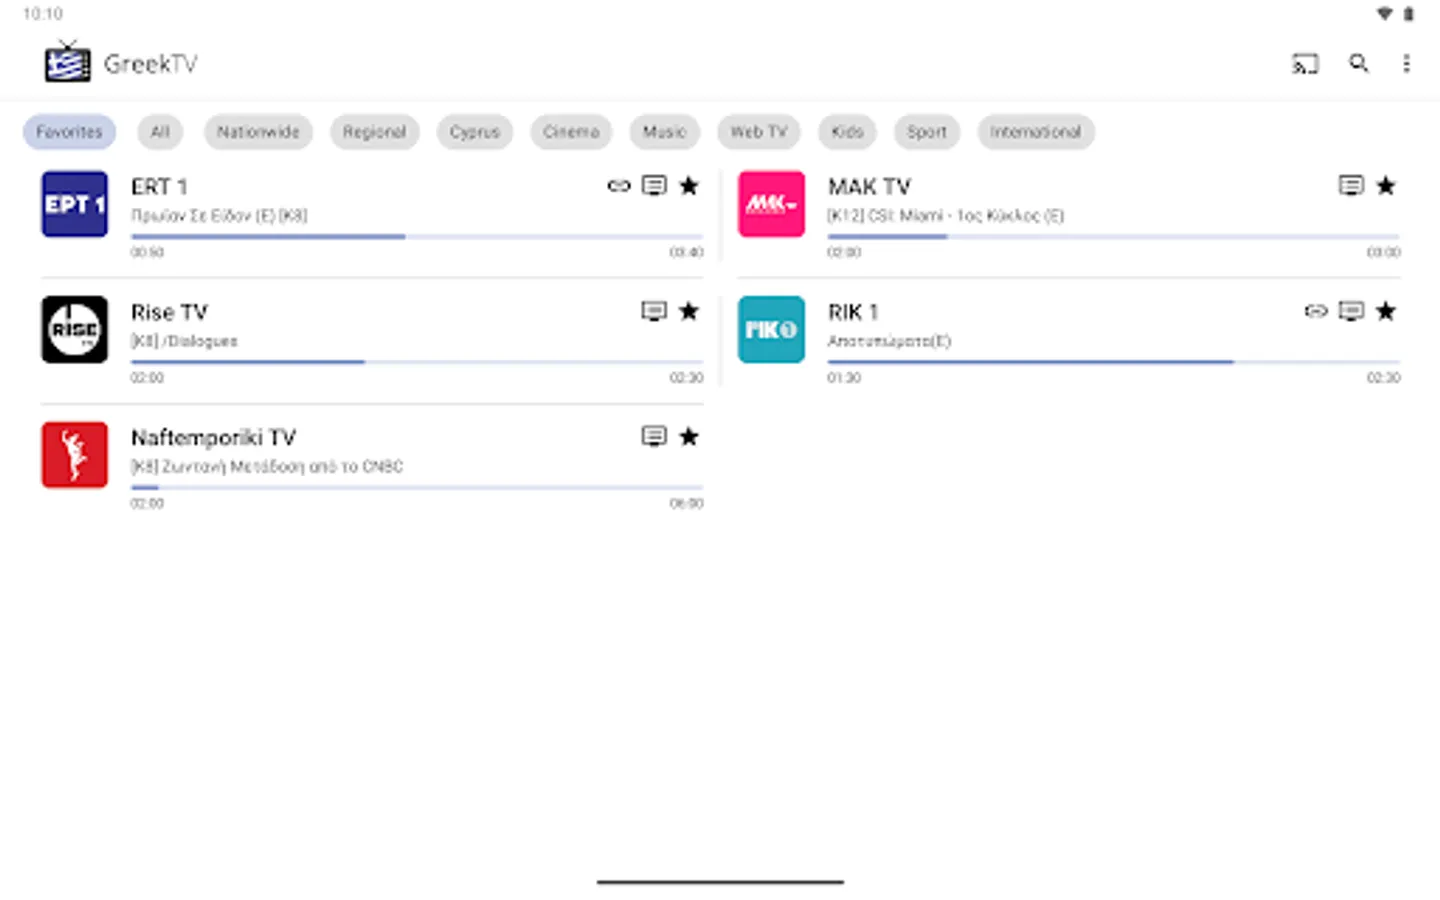Toggle the favorite star for Rise TV
The height and width of the screenshot is (900, 1440).
click(x=689, y=311)
